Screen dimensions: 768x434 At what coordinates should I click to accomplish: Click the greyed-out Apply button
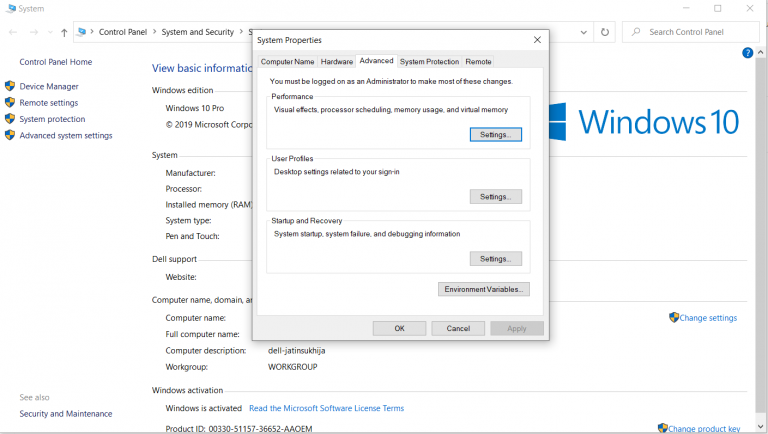click(x=517, y=329)
